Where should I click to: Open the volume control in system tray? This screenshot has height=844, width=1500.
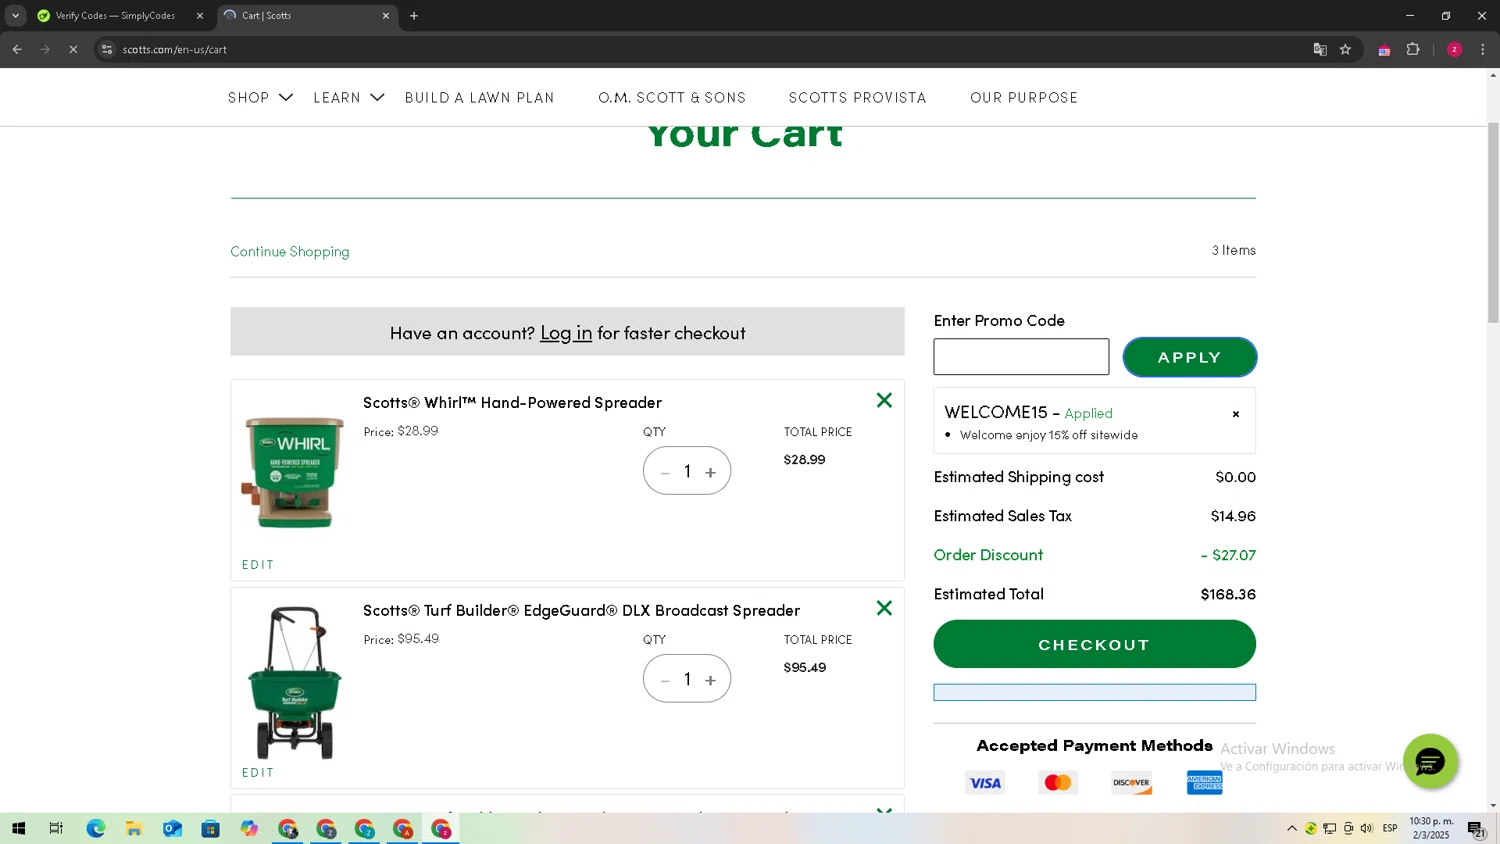click(1366, 828)
